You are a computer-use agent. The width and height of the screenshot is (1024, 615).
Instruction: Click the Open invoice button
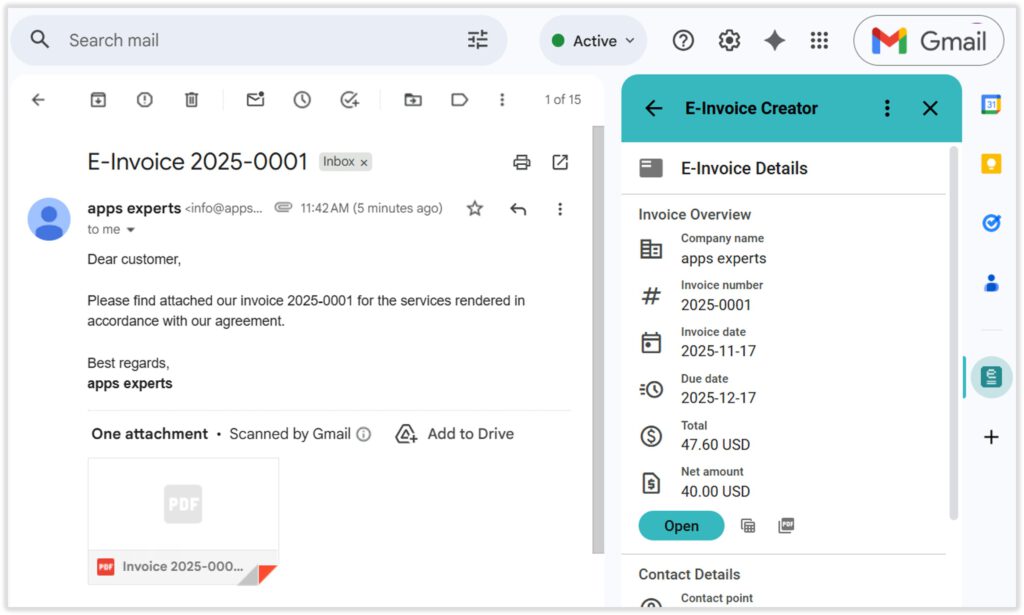(681, 526)
